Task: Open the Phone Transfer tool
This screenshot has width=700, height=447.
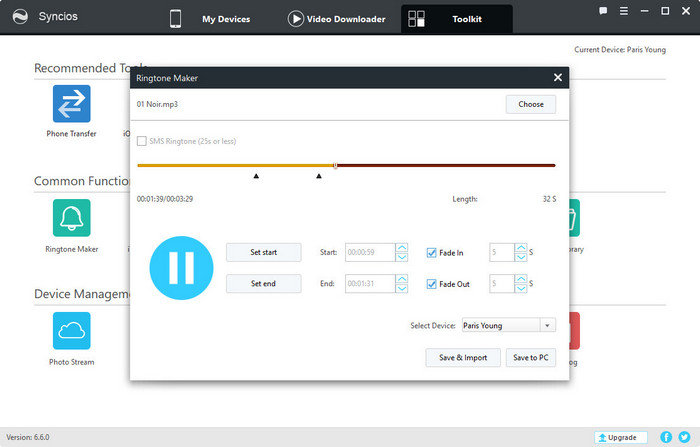Action: (71, 104)
